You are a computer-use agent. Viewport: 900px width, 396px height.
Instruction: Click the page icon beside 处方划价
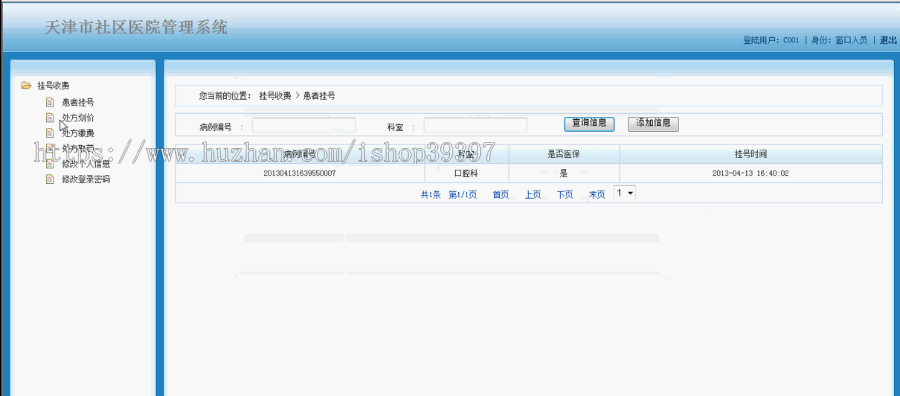click(50, 118)
